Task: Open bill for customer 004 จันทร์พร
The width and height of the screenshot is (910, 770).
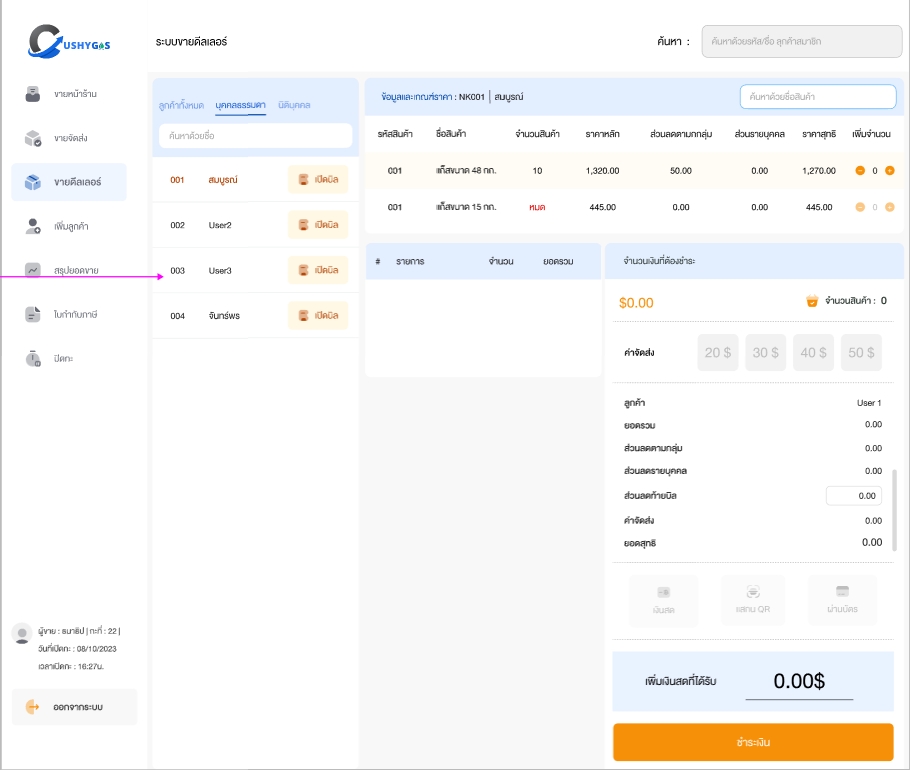Action: coord(318,315)
